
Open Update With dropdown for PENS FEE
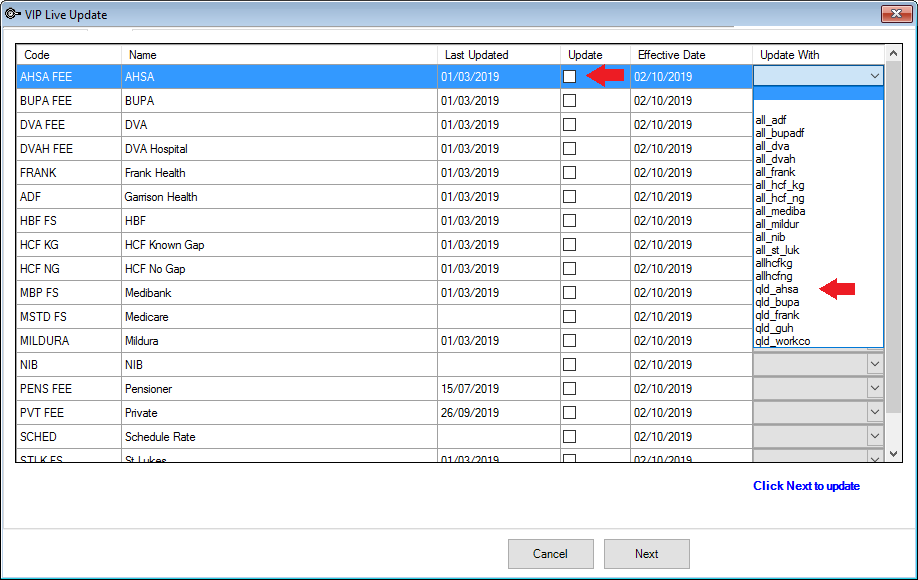coord(875,388)
